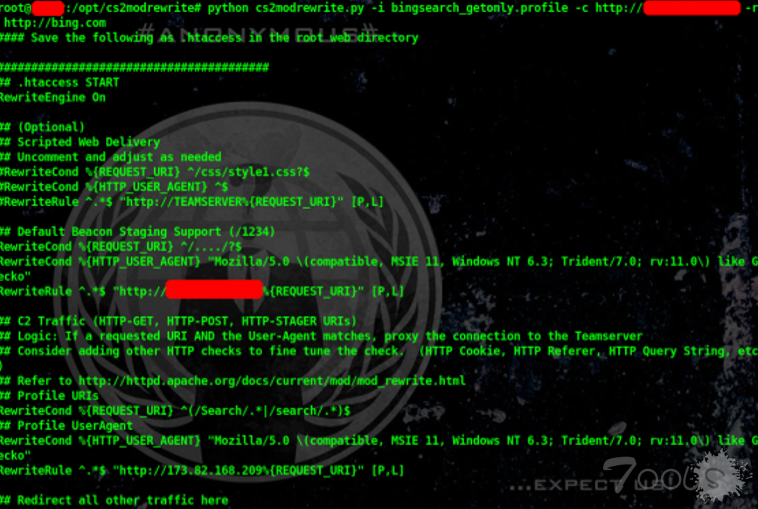Click the 'RewriteEngine On' line
758x509 pixels.
tap(53, 97)
